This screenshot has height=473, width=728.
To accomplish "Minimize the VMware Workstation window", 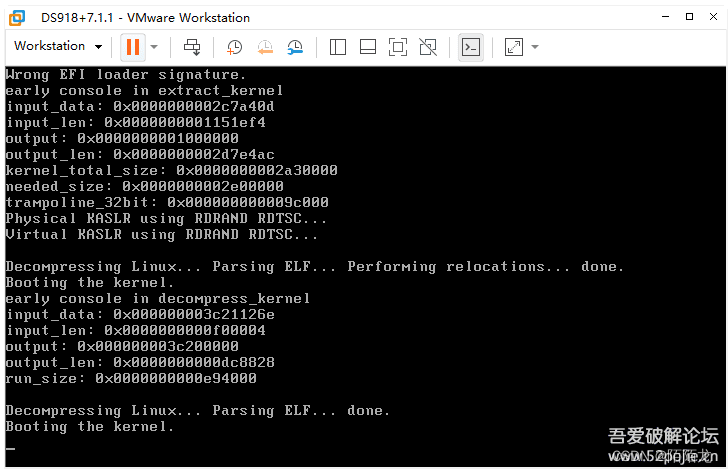I will [x=665, y=17].
